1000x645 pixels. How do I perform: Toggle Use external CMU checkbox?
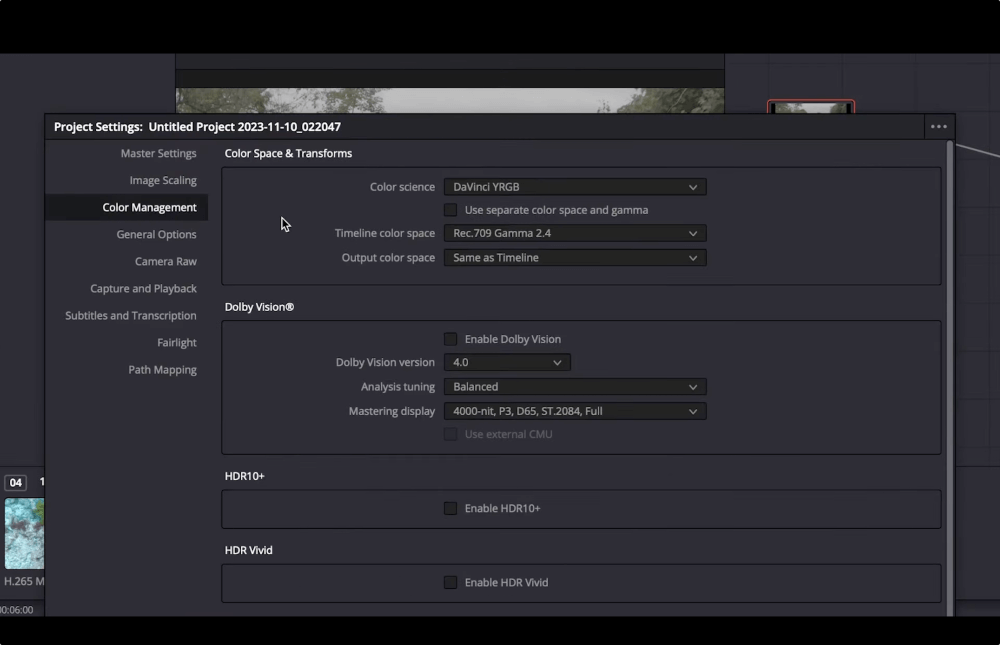[x=450, y=434]
